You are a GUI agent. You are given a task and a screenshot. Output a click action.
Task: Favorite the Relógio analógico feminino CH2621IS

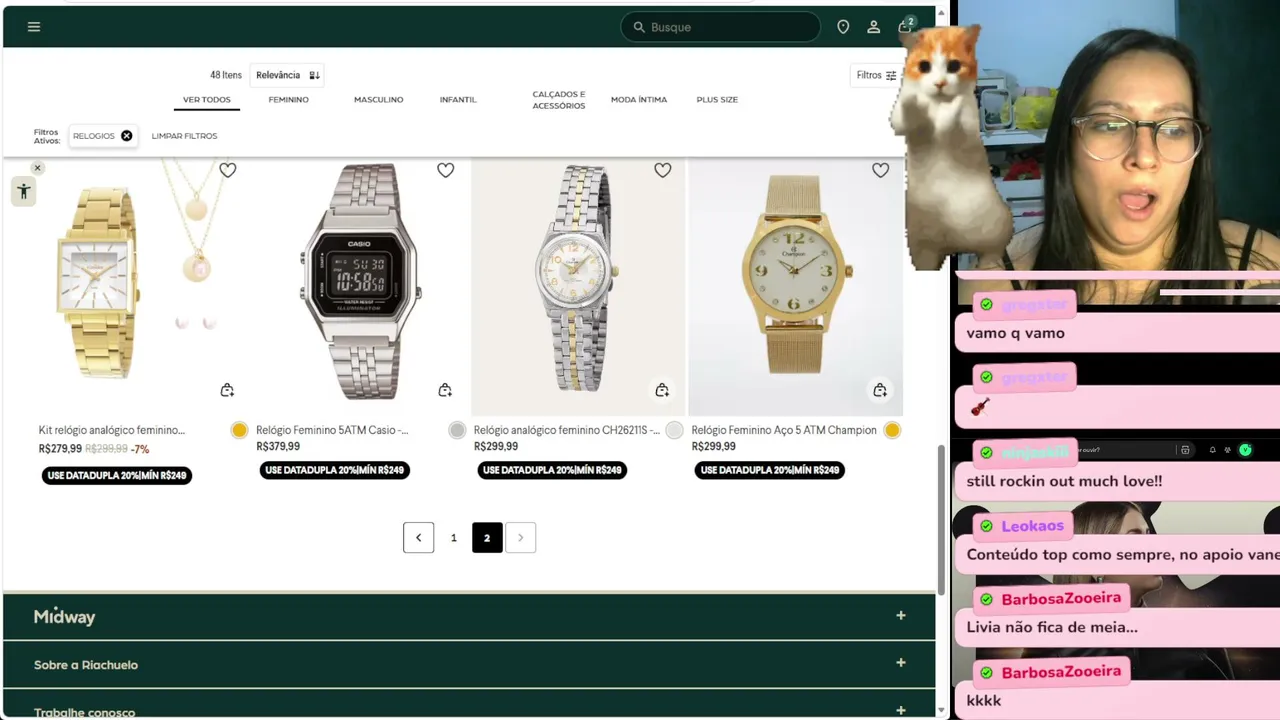(x=662, y=171)
